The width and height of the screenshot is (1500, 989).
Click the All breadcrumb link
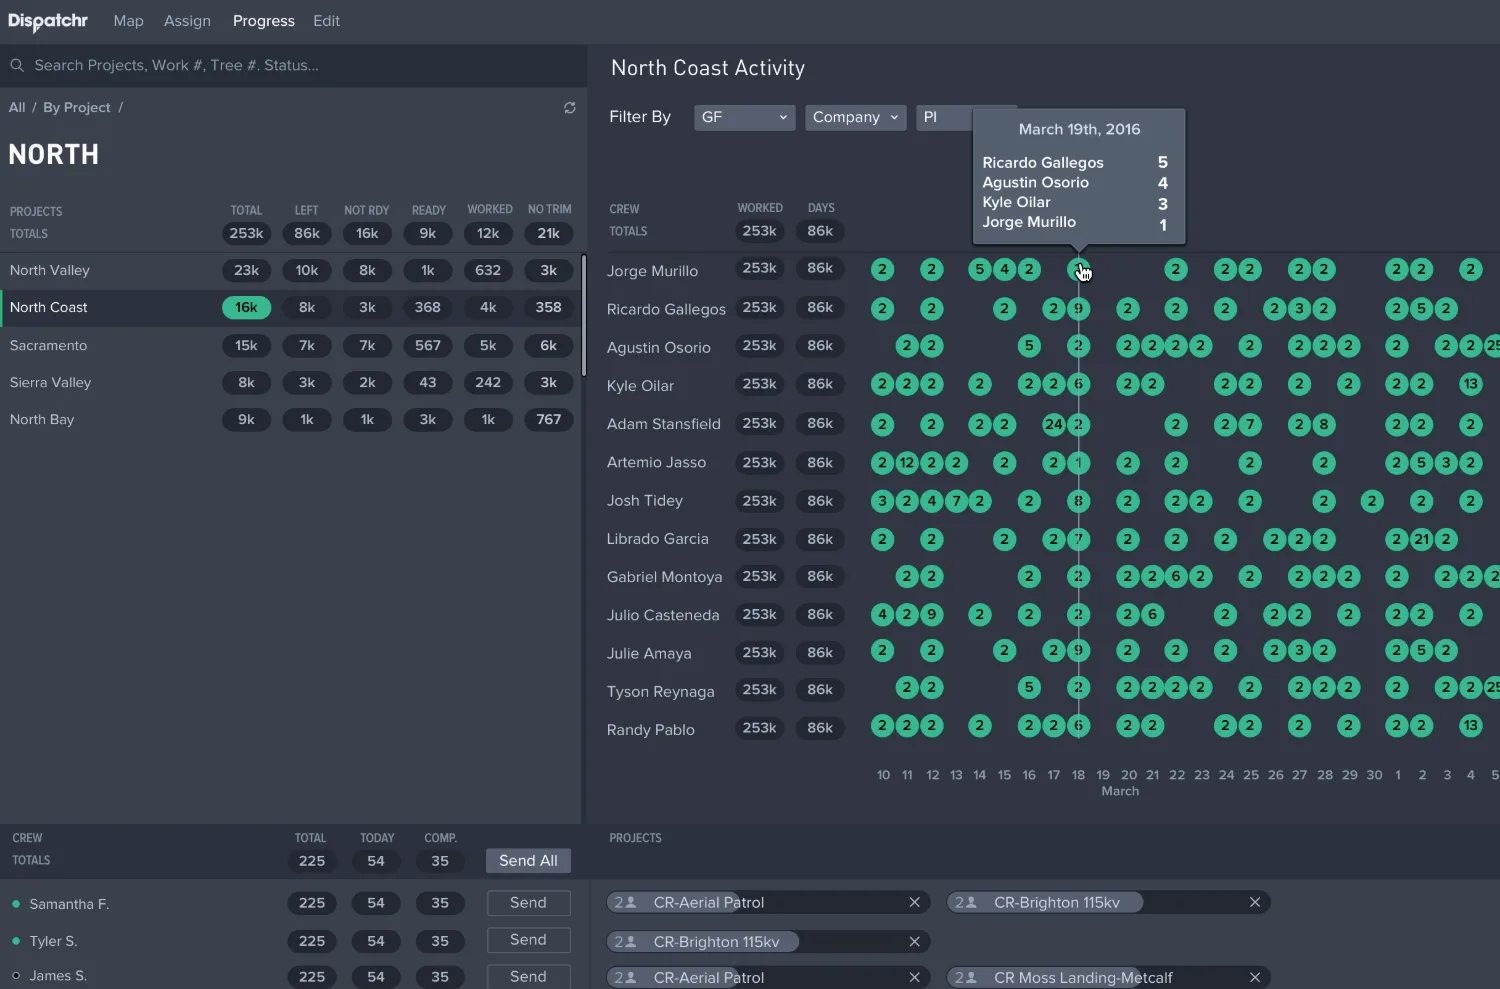[17, 107]
